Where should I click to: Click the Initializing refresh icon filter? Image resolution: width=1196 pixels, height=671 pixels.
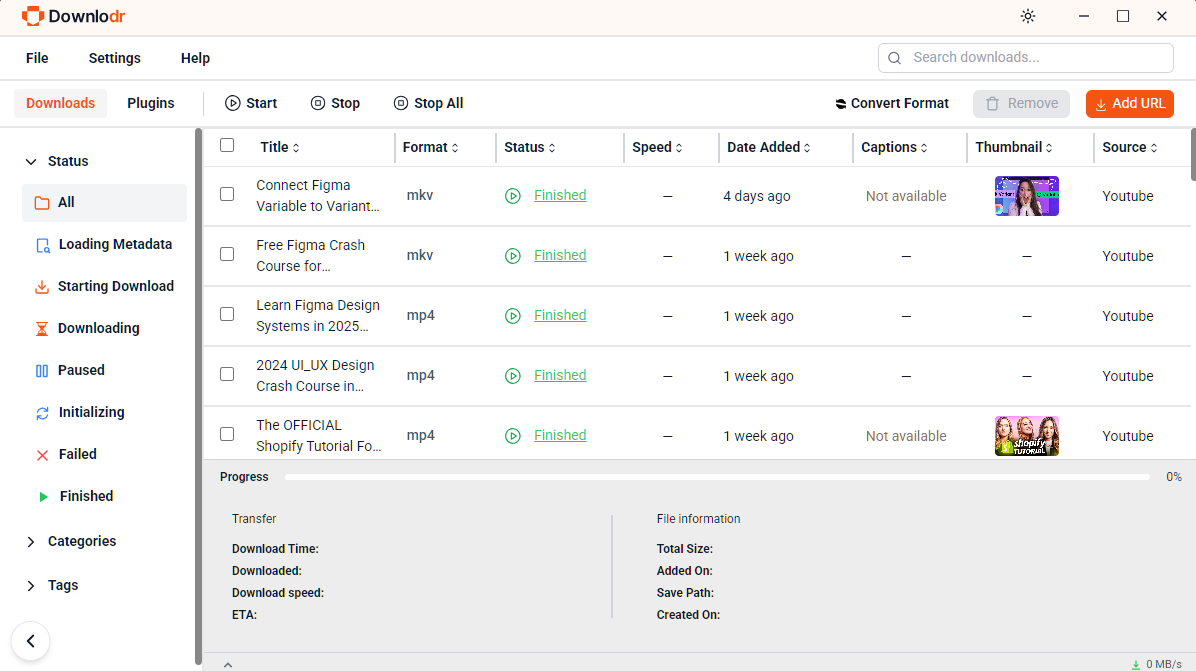(x=42, y=412)
